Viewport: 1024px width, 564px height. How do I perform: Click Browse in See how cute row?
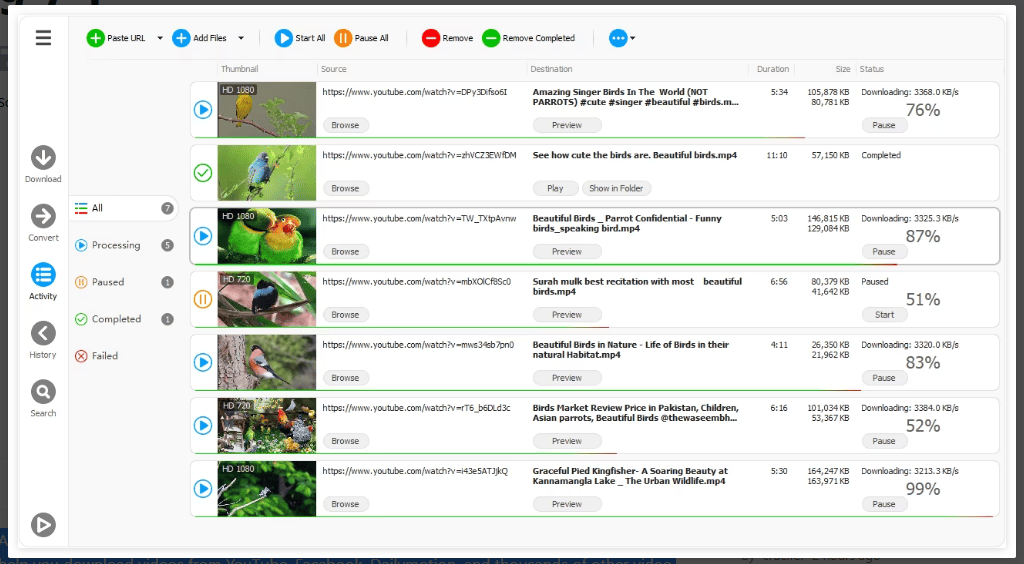click(x=345, y=189)
